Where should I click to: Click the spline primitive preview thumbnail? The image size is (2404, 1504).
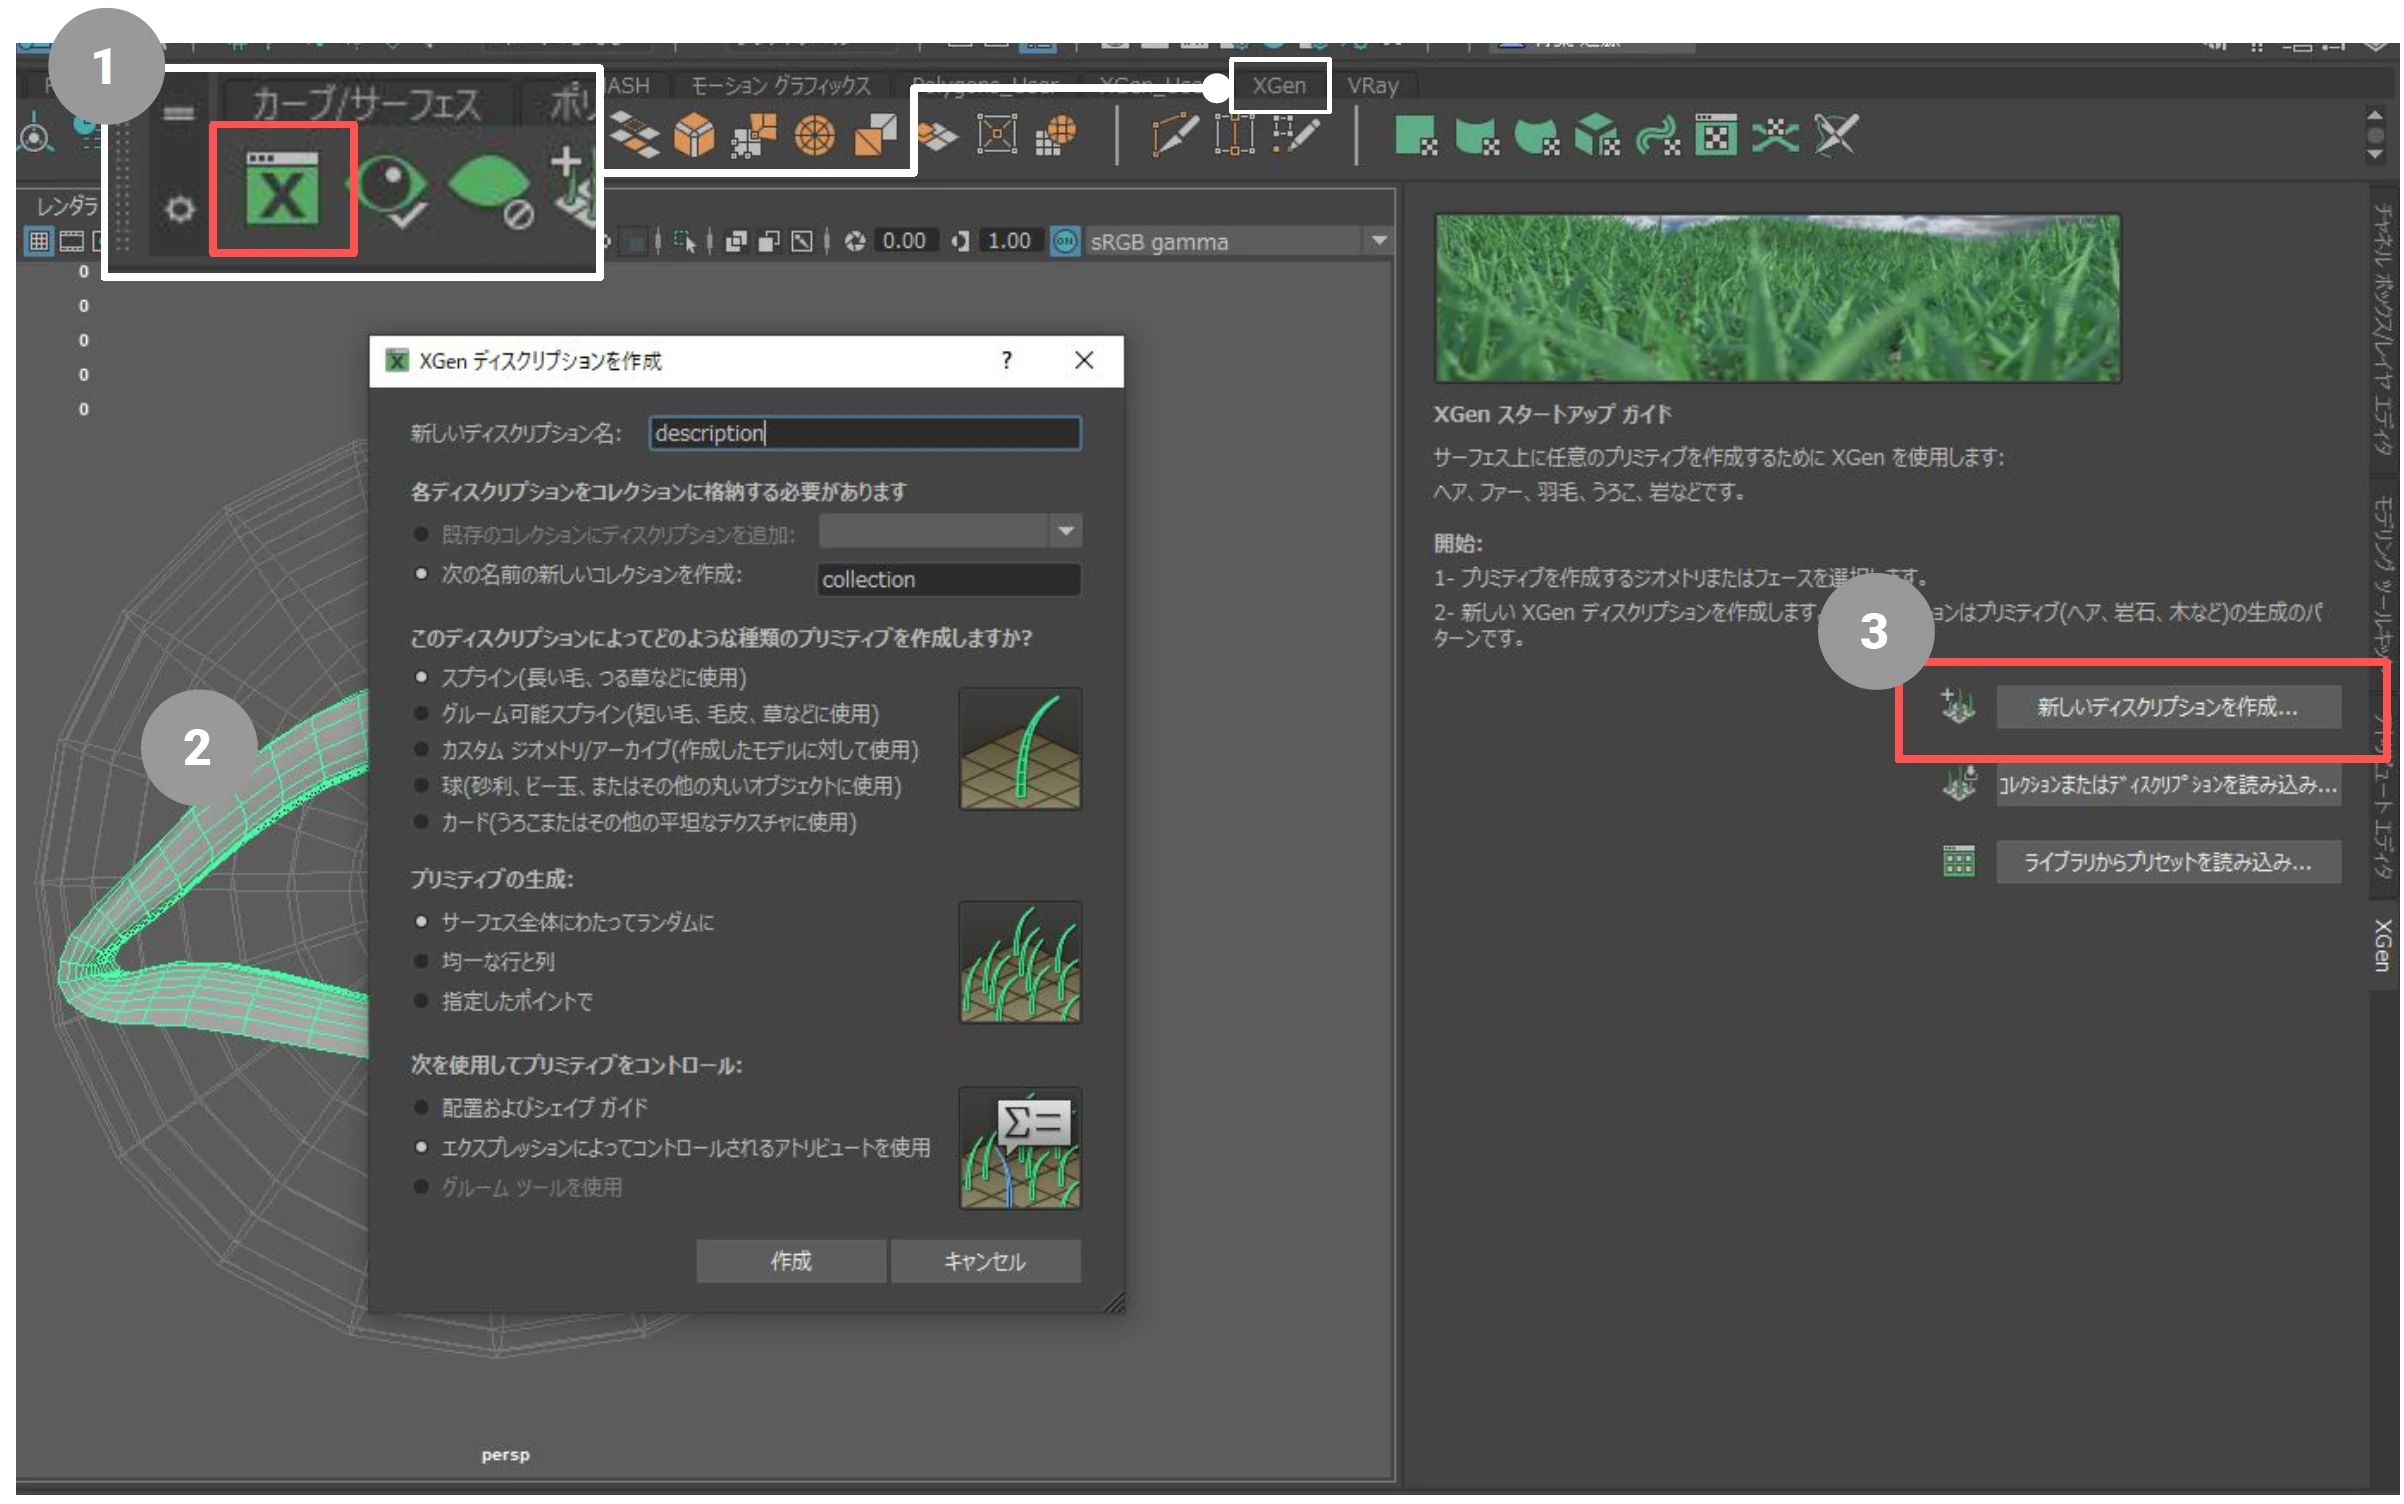[x=1019, y=748]
